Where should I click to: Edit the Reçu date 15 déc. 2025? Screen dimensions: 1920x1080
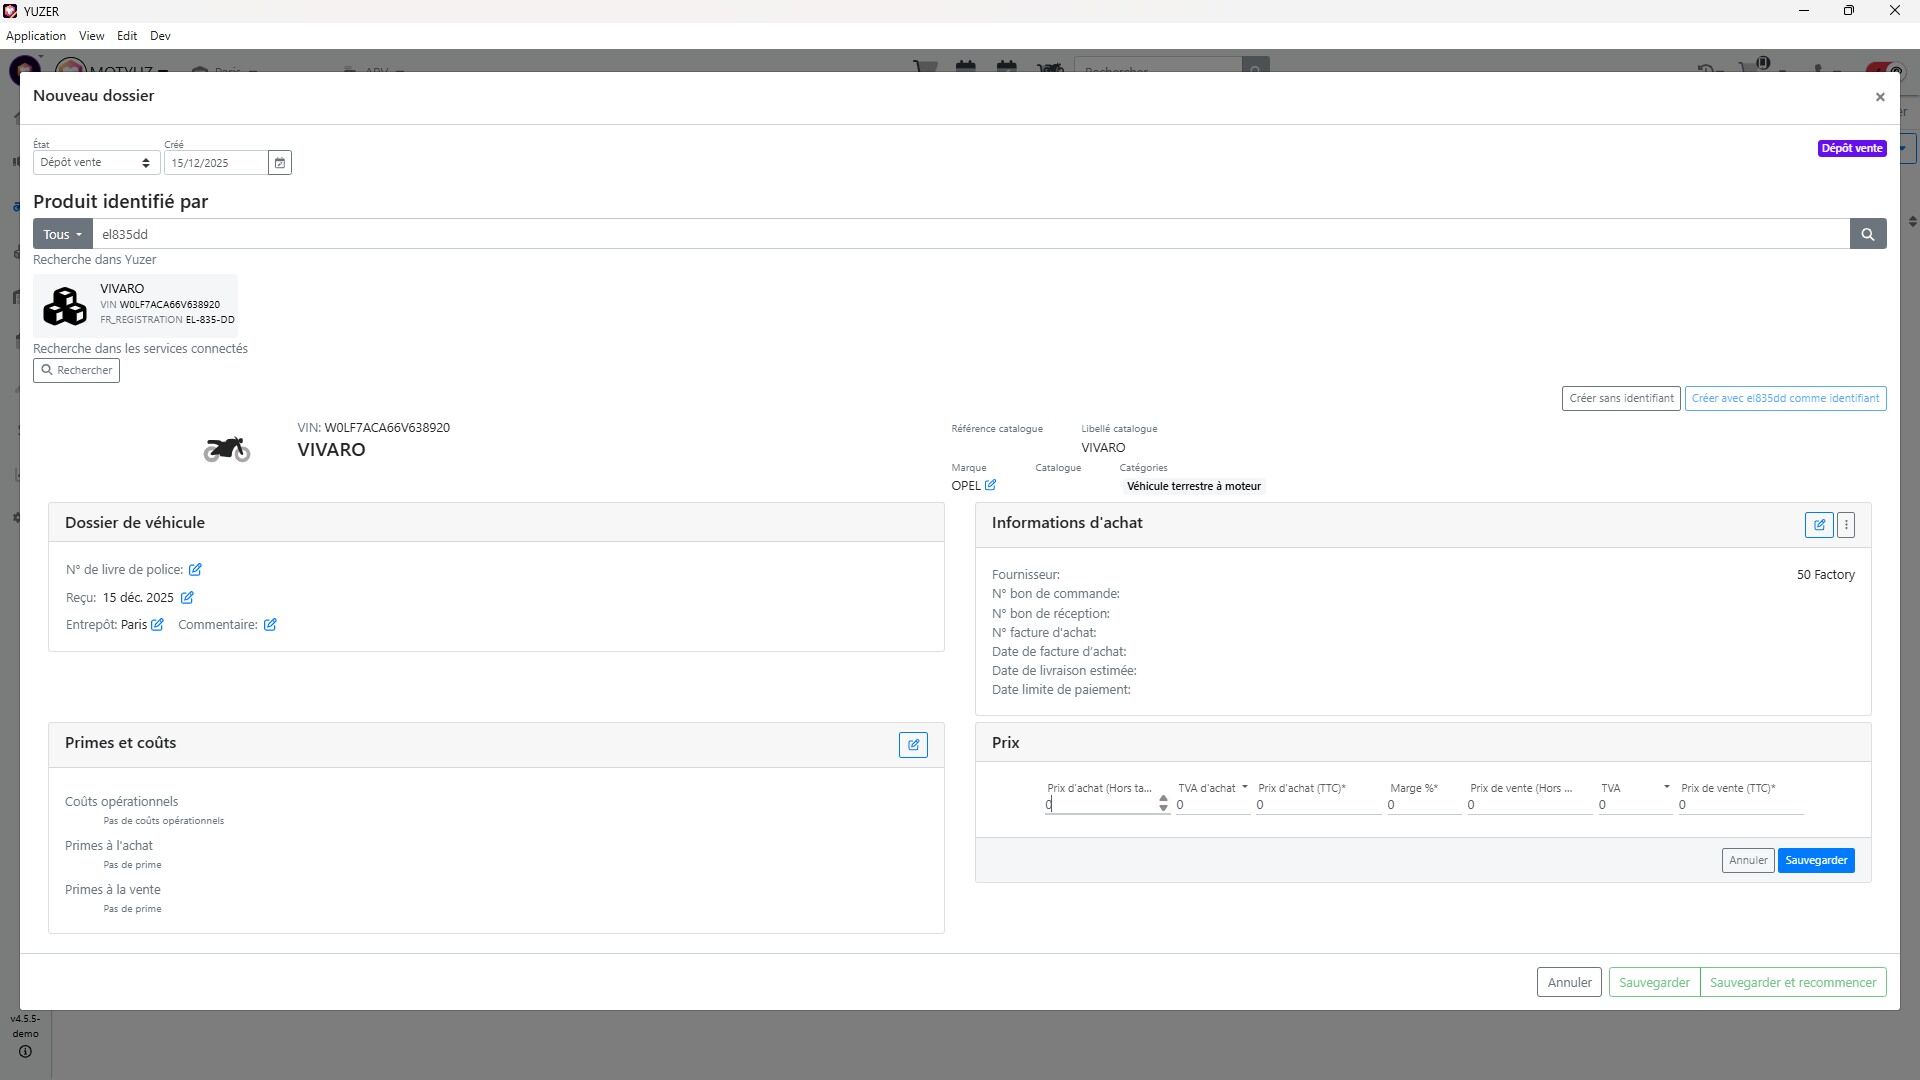(x=187, y=598)
